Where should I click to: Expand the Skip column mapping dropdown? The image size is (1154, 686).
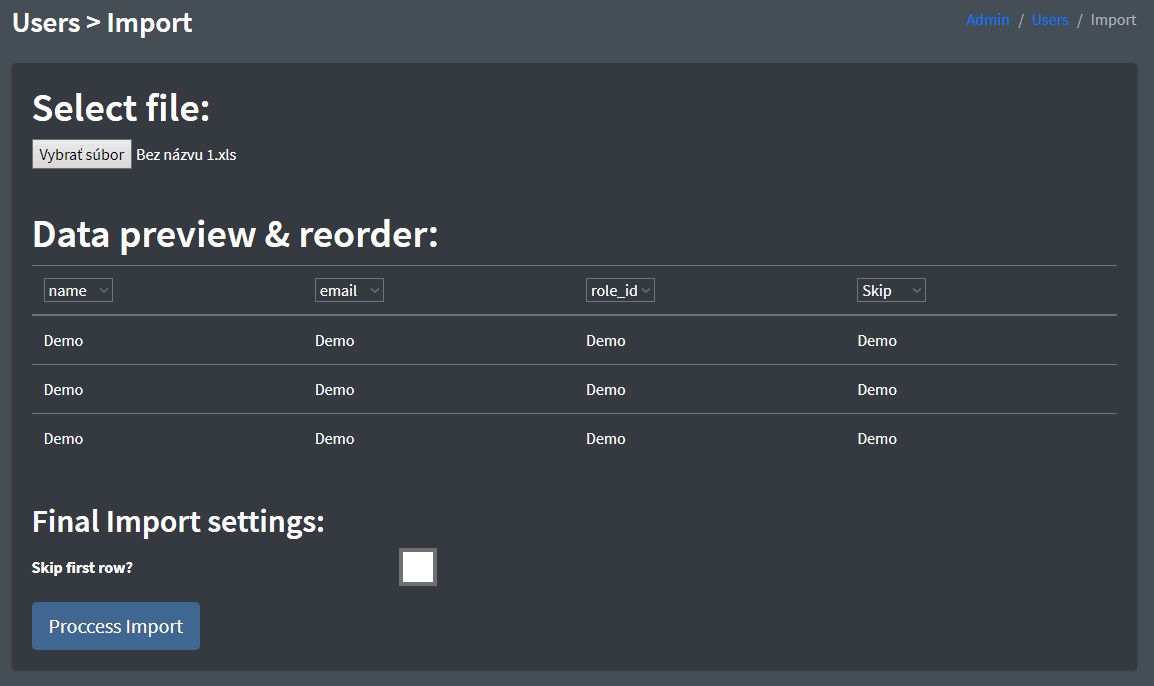(891, 290)
